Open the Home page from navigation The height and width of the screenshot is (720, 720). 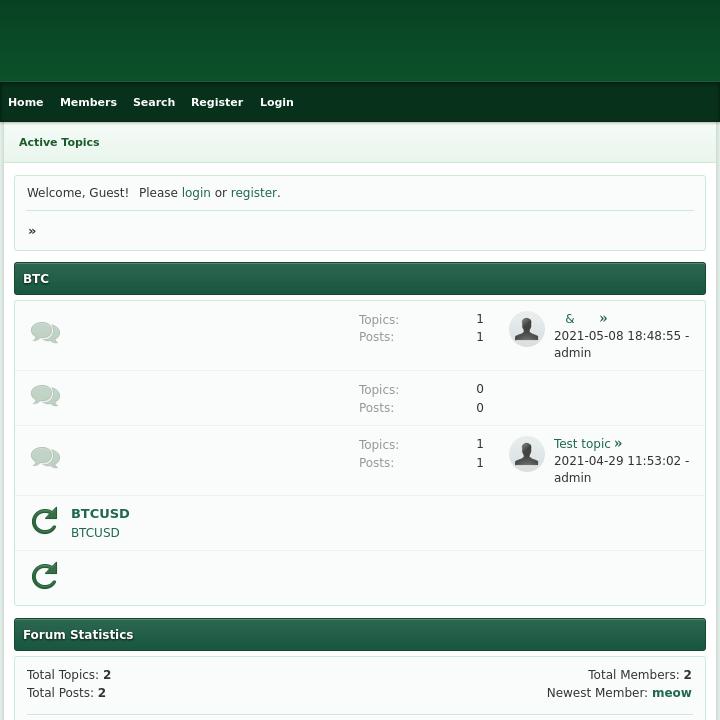pos(26,102)
